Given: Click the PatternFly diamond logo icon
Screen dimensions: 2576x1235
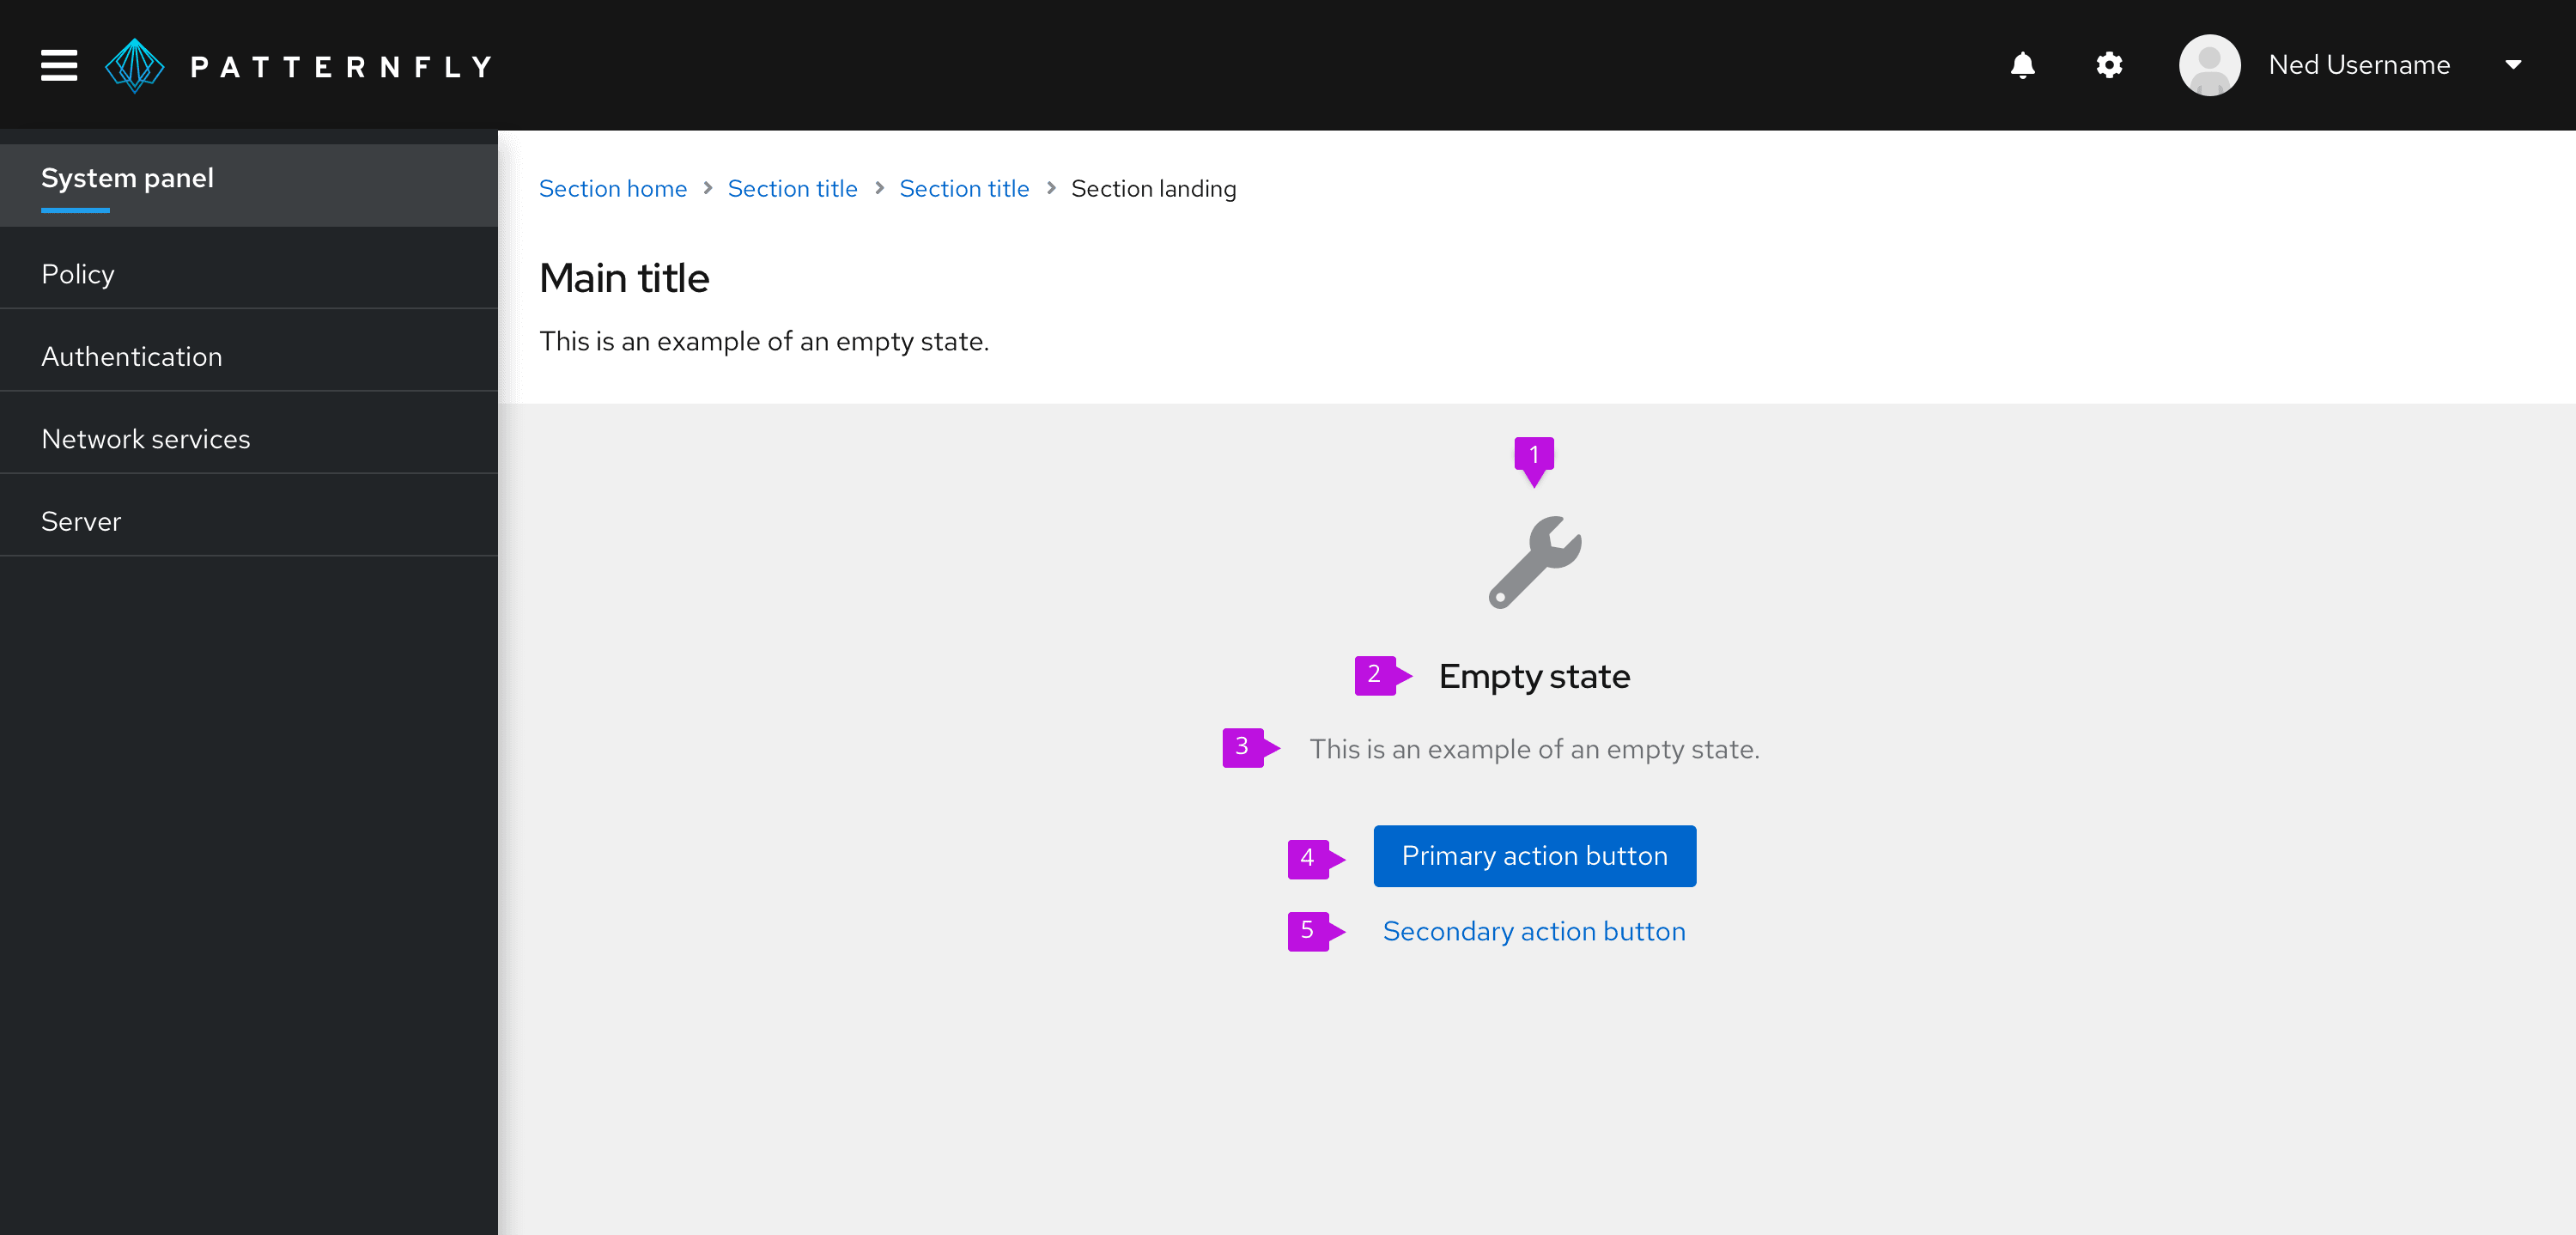Looking at the screenshot, I should click(137, 65).
